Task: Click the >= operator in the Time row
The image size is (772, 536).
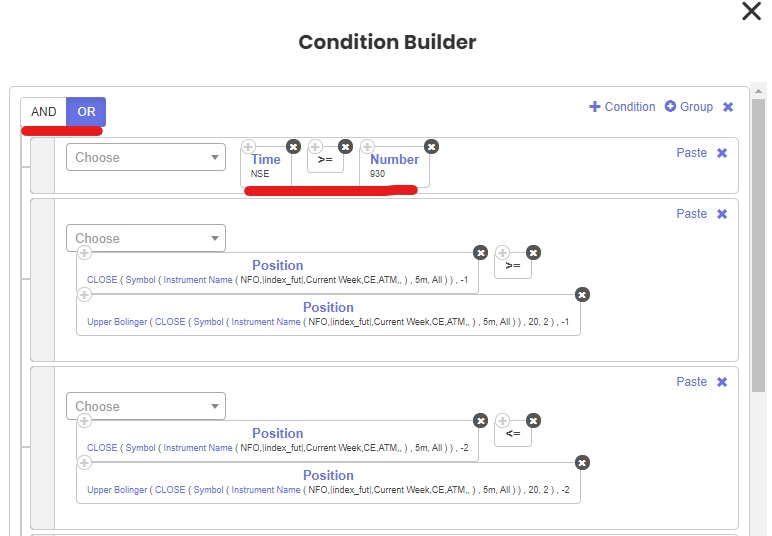Action: click(325, 160)
